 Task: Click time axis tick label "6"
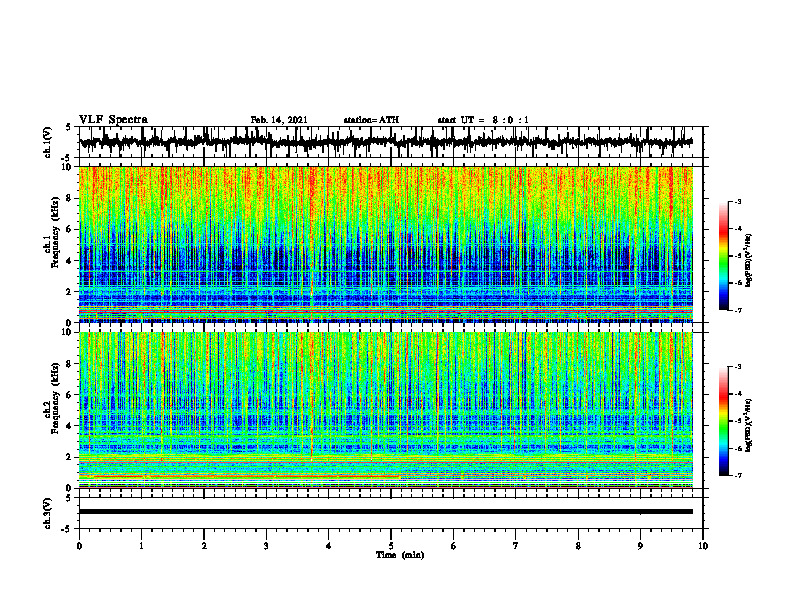pos(454,546)
